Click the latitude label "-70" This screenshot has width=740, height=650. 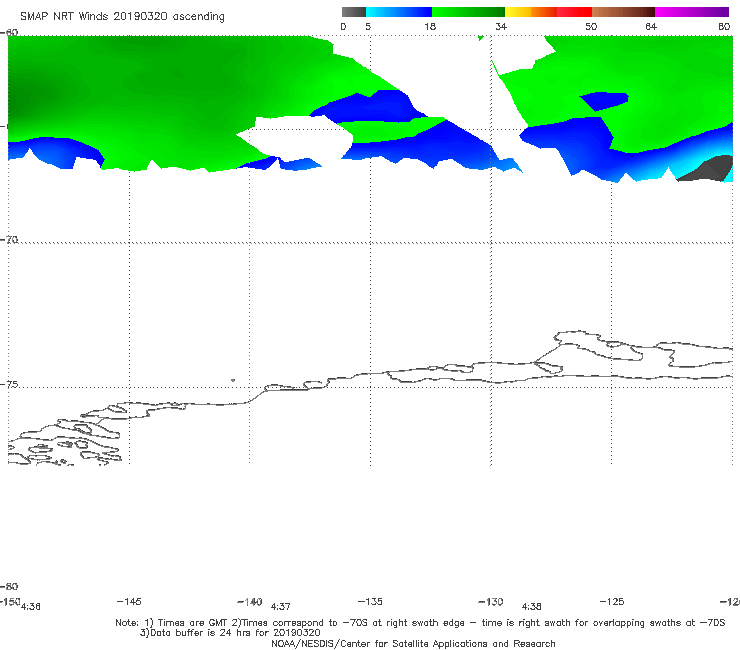[9, 240]
